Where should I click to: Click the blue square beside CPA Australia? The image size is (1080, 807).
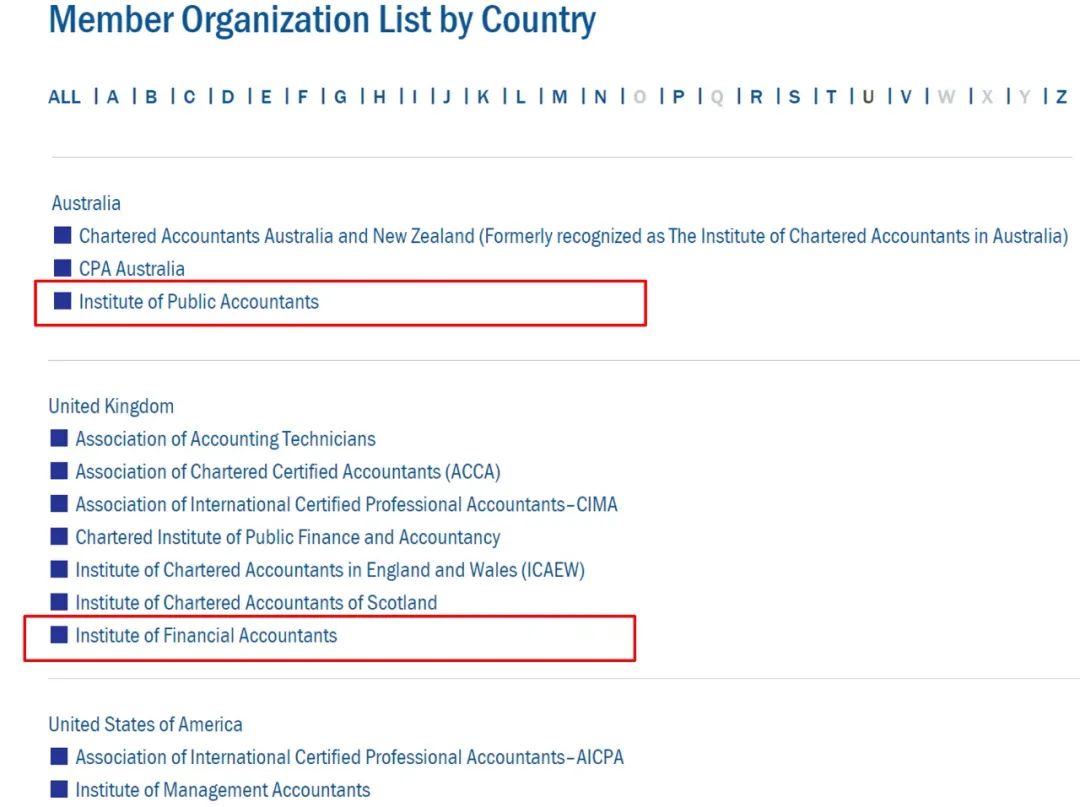pyautogui.click(x=63, y=268)
